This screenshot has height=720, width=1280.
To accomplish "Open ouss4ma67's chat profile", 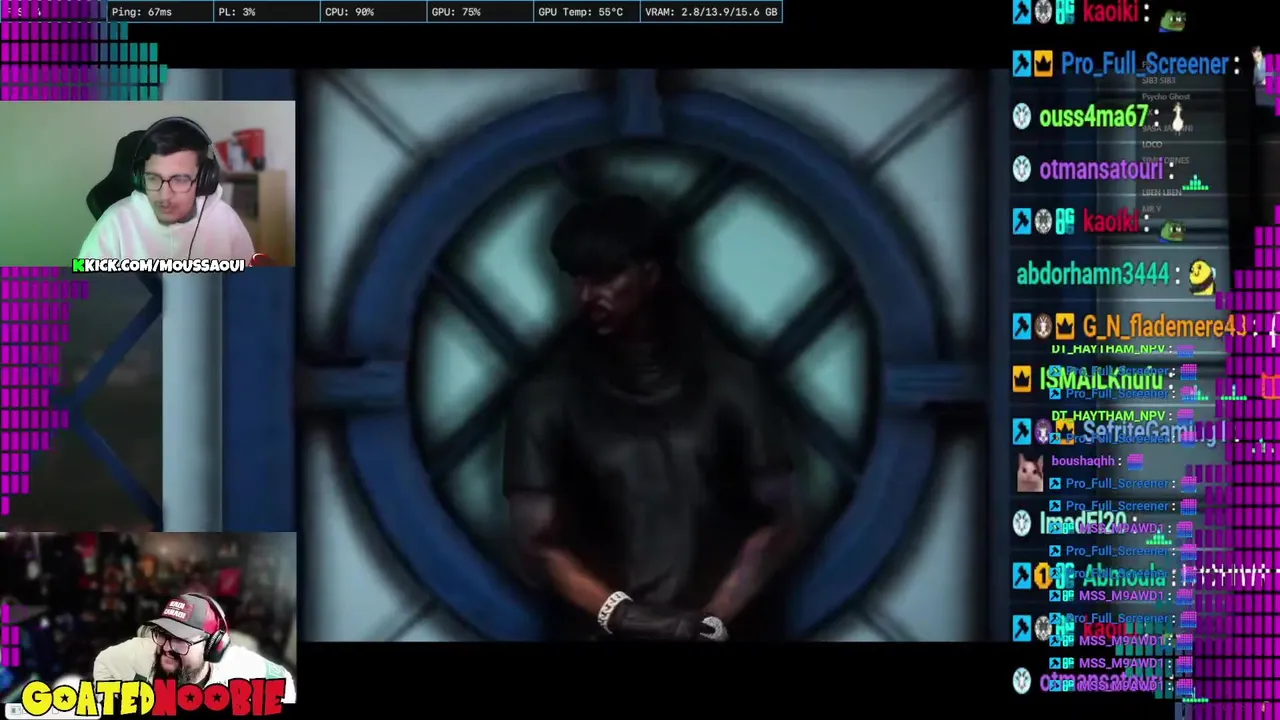I will click(1093, 117).
